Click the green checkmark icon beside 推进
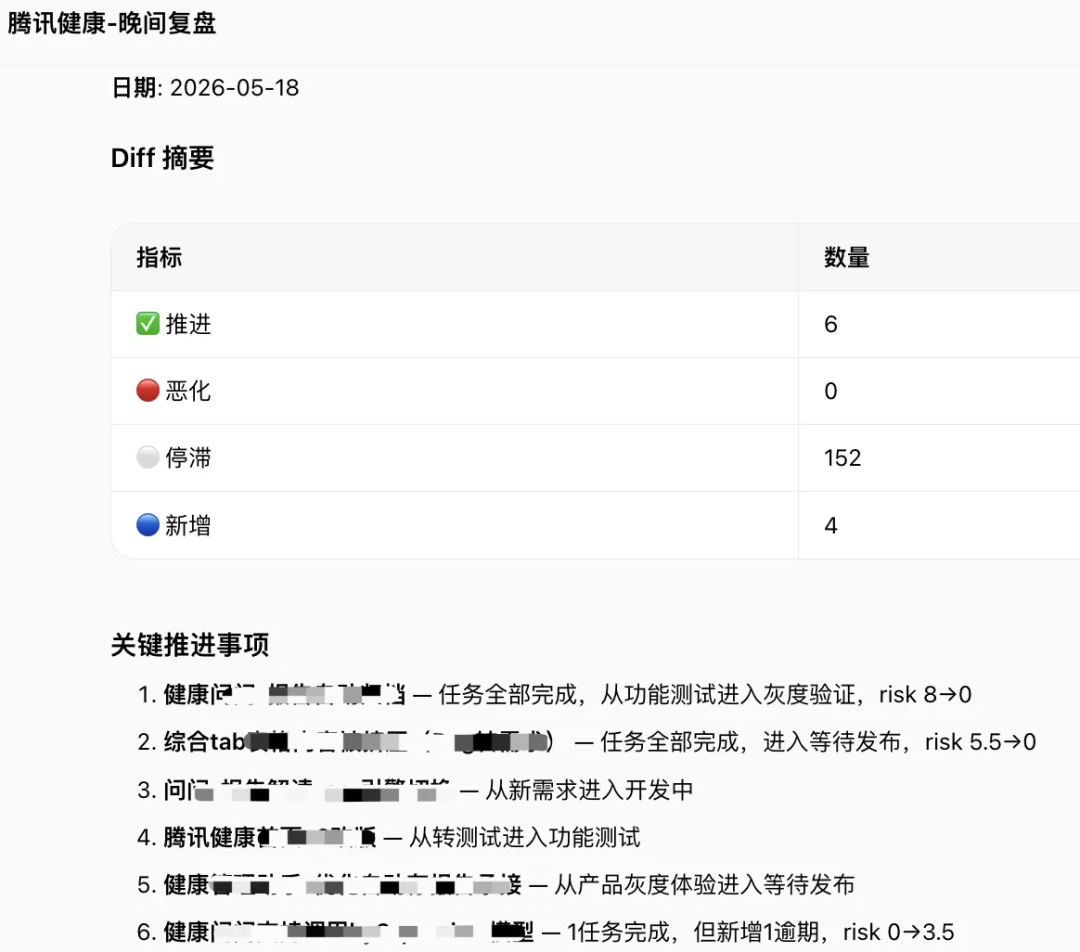This screenshot has width=1080, height=952. click(147, 323)
